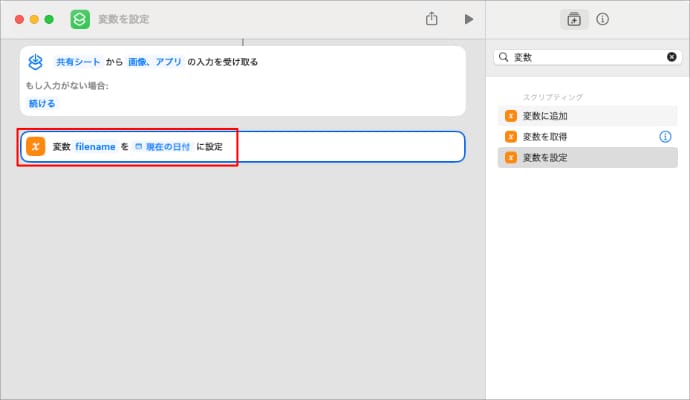Click the green shortcut icon in the title bar
The height and width of the screenshot is (400, 690).
click(x=80, y=19)
